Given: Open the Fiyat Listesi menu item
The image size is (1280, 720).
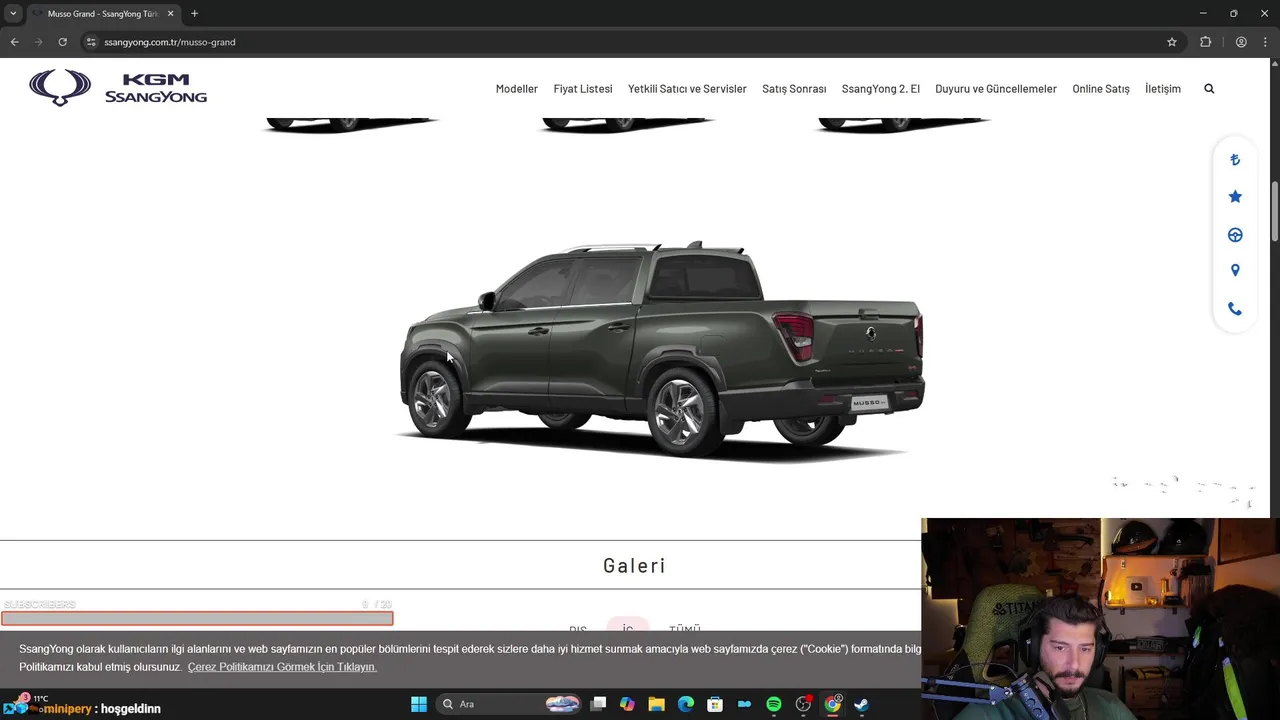Looking at the screenshot, I should point(583,89).
